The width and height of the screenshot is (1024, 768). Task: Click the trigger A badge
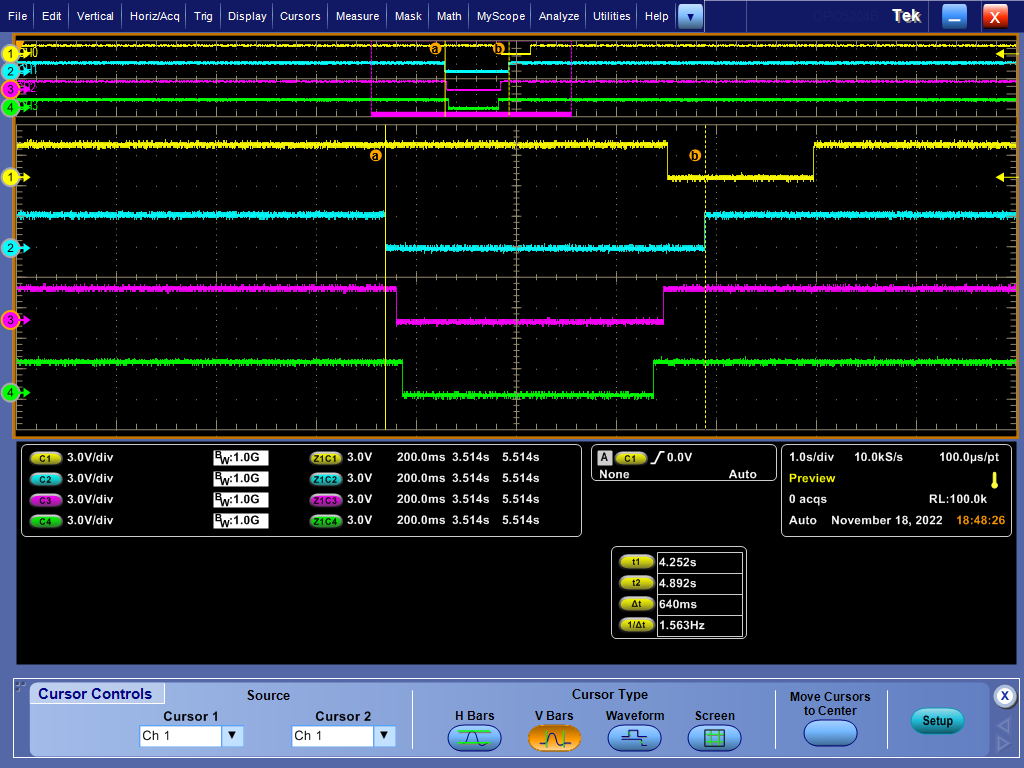[604, 458]
